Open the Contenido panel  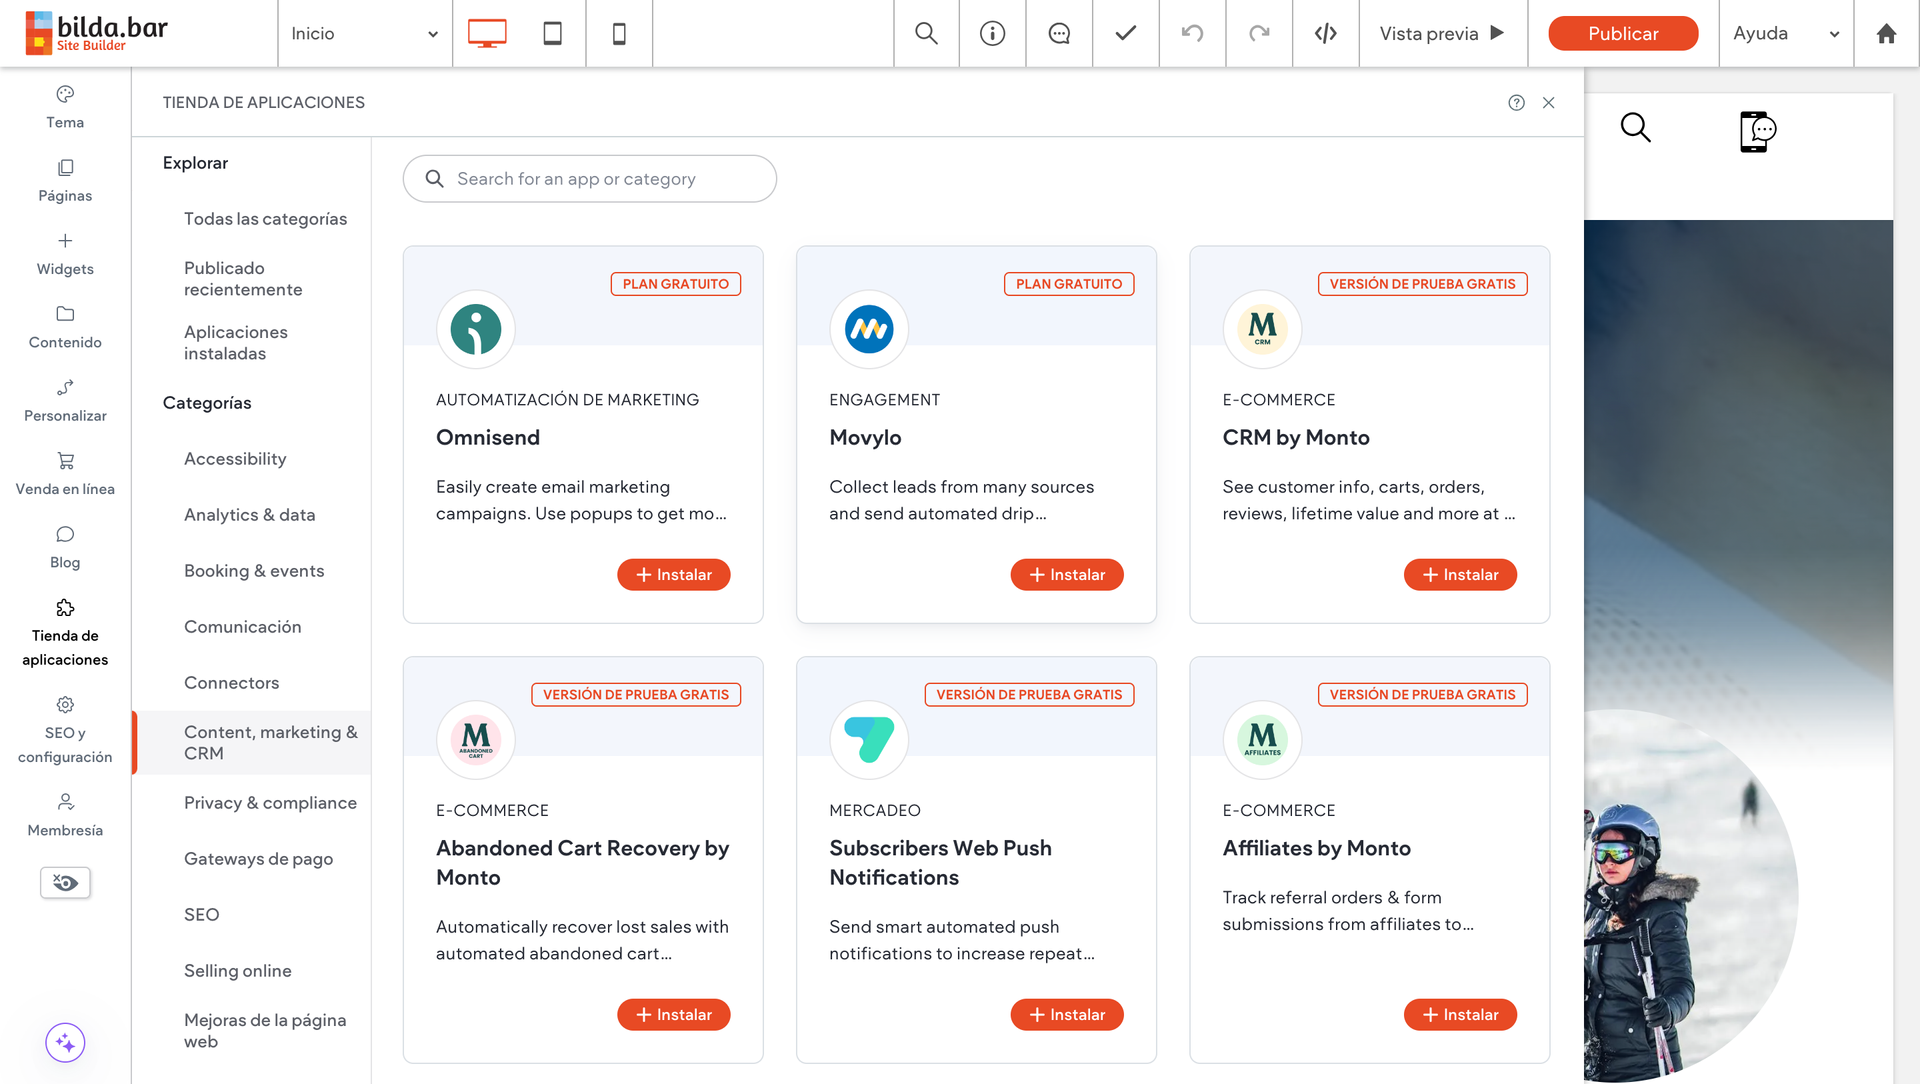click(x=65, y=327)
